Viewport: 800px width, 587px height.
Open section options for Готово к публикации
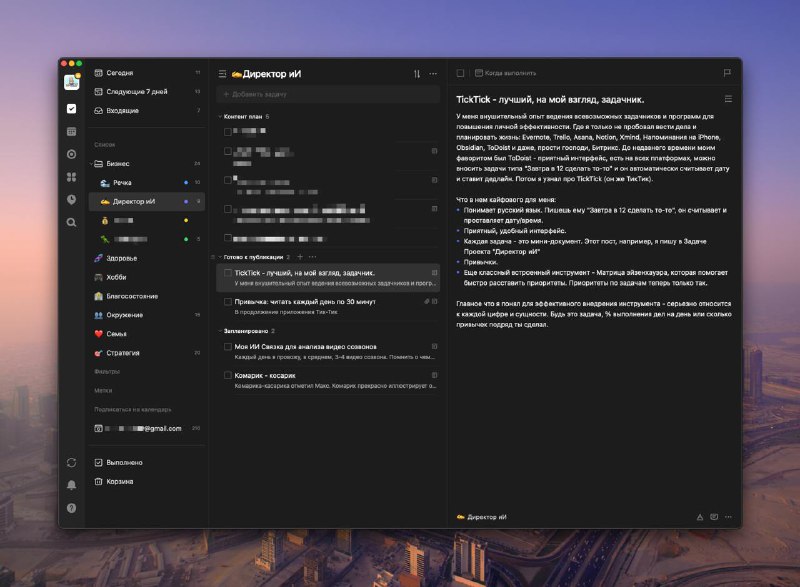pos(312,257)
